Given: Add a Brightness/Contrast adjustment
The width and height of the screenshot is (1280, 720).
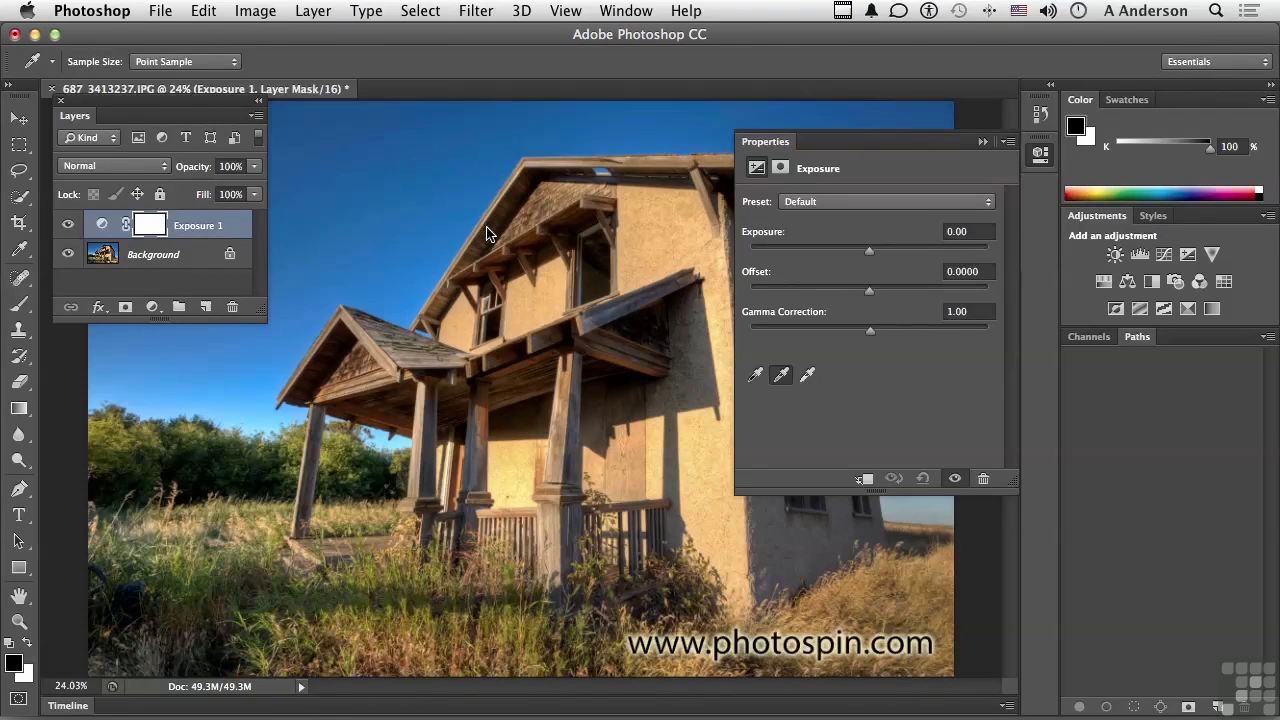Looking at the screenshot, I should click(x=1115, y=255).
